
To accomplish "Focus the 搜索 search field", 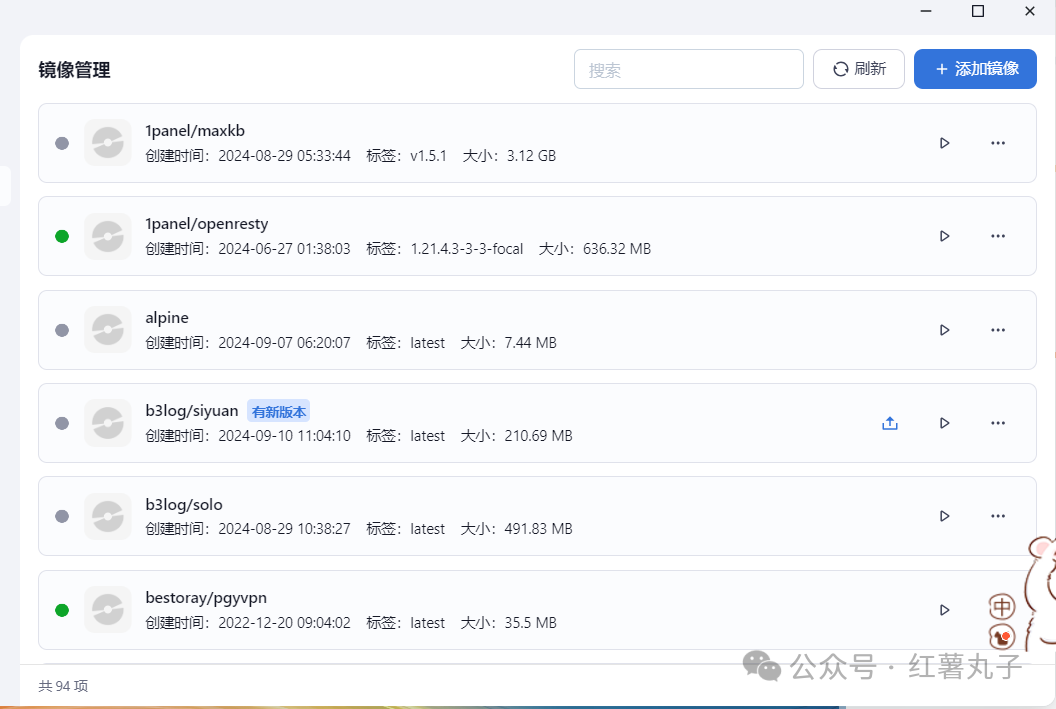I will point(689,69).
